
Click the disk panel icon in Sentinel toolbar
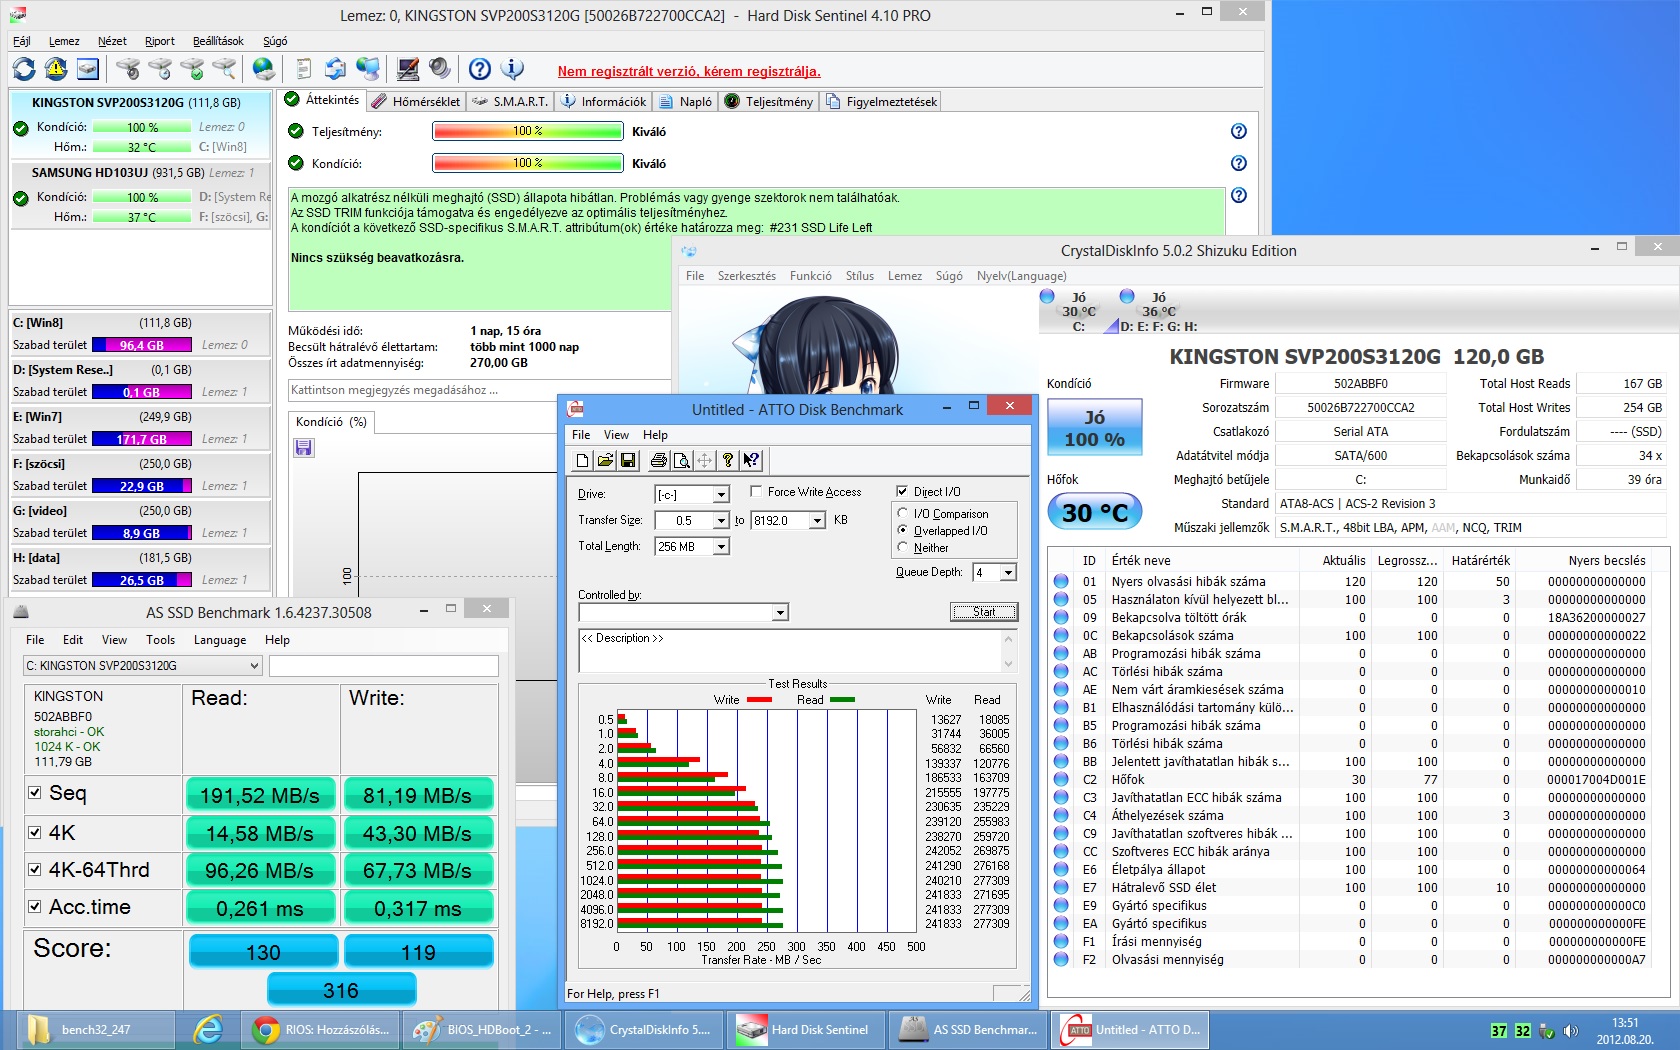(88, 69)
